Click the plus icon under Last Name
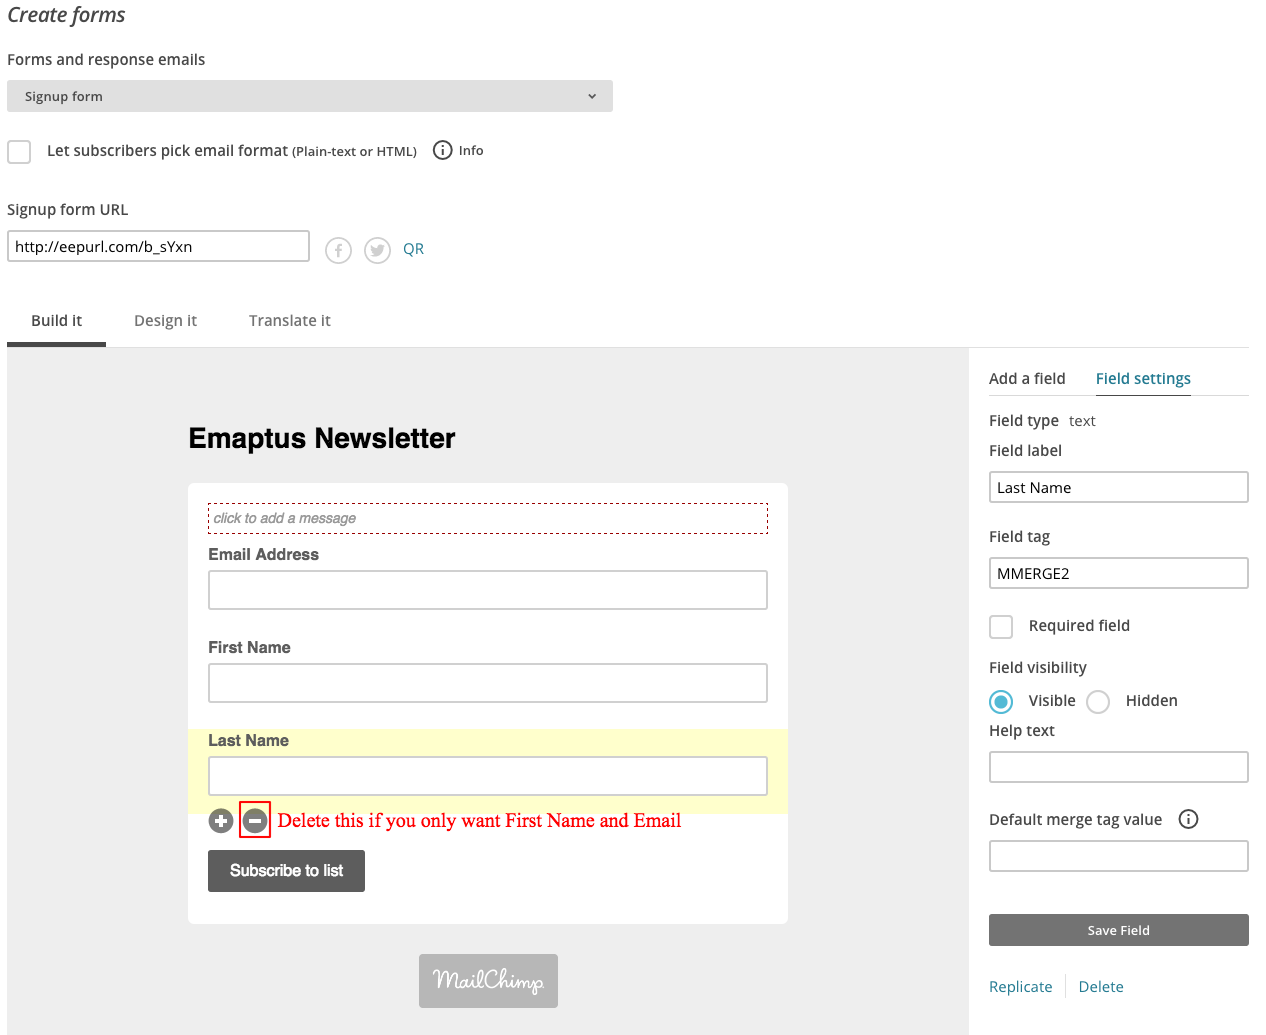The height and width of the screenshot is (1035, 1266). coord(221,821)
